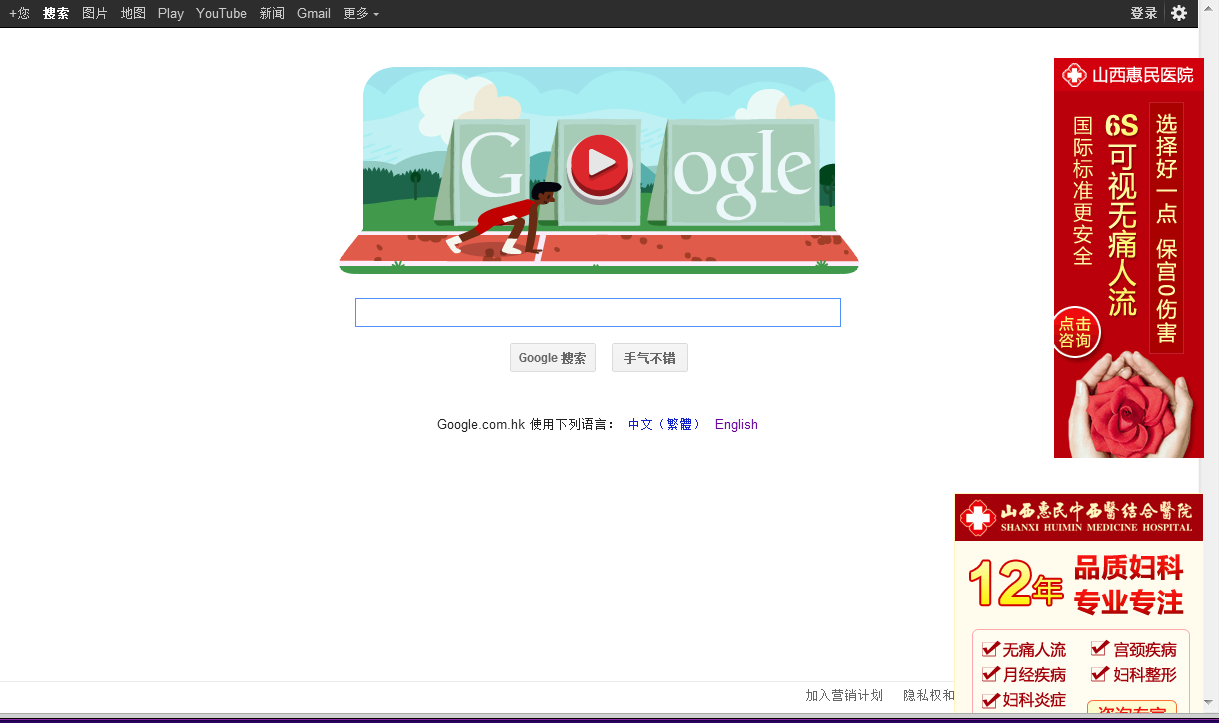
Task: Open 新闻 news
Action: coord(272,13)
